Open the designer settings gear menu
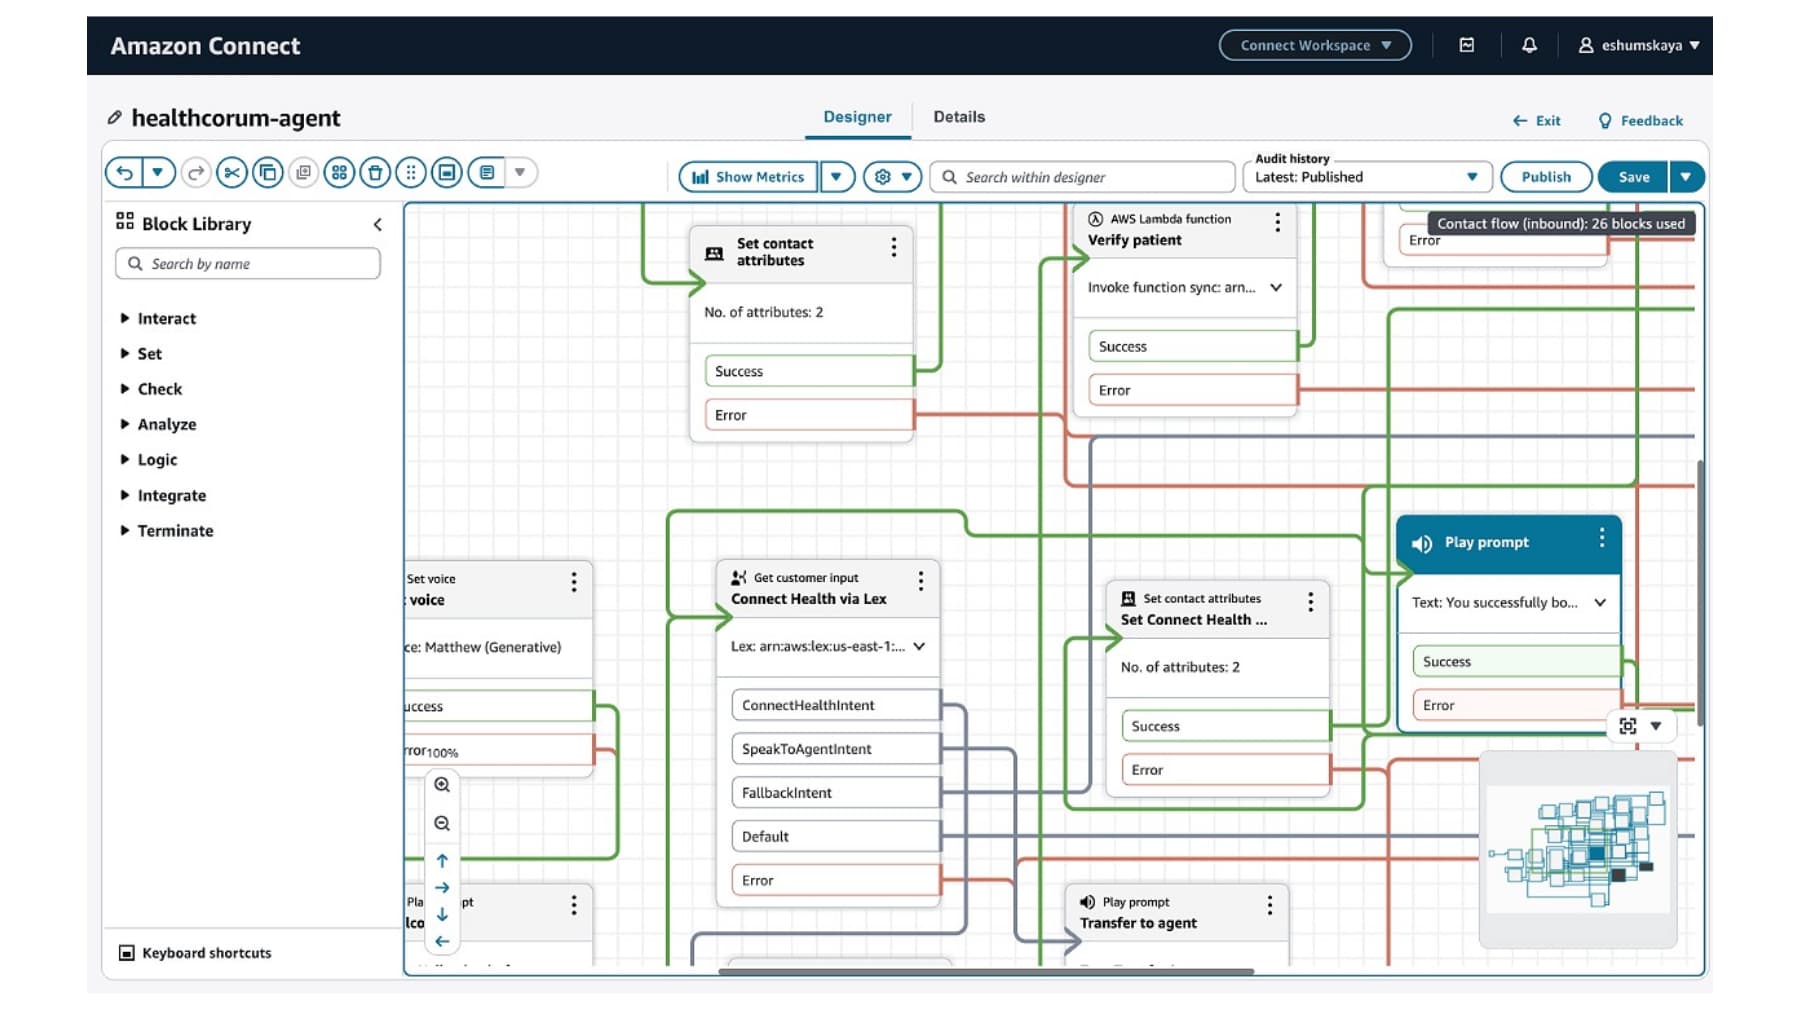The height and width of the screenshot is (1013, 1800). (892, 177)
